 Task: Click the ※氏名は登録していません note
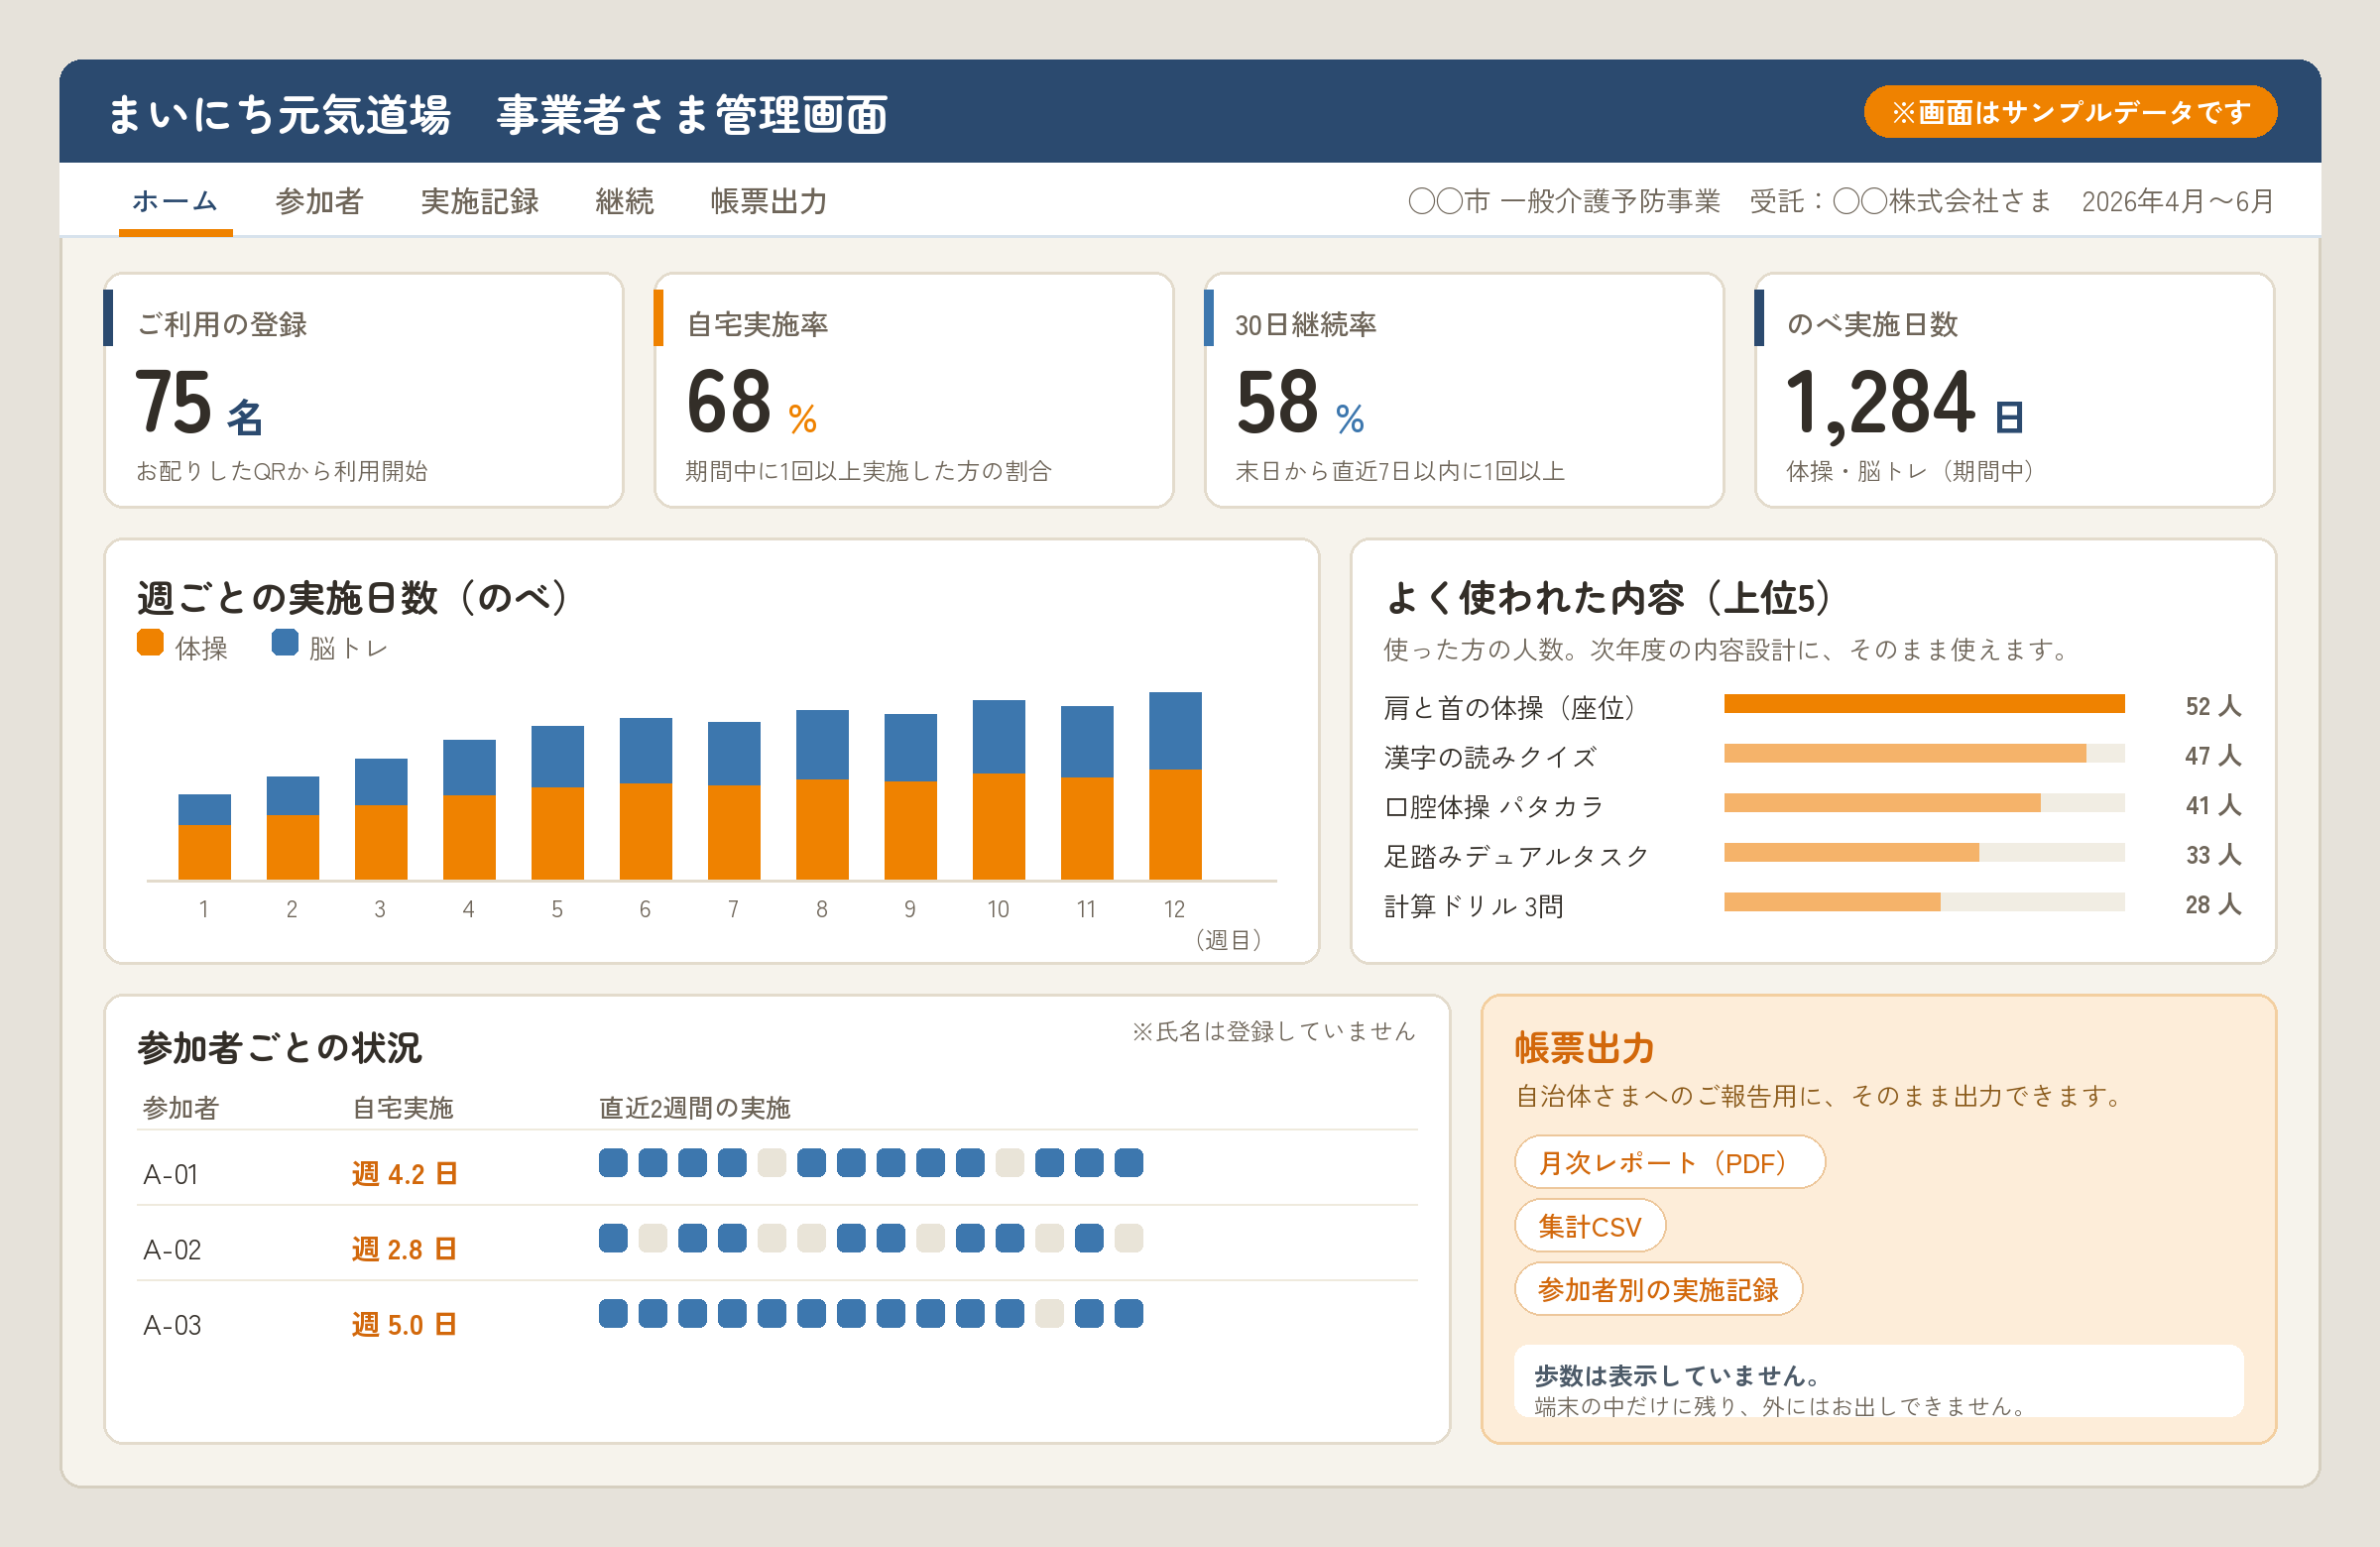coord(1273,1031)
